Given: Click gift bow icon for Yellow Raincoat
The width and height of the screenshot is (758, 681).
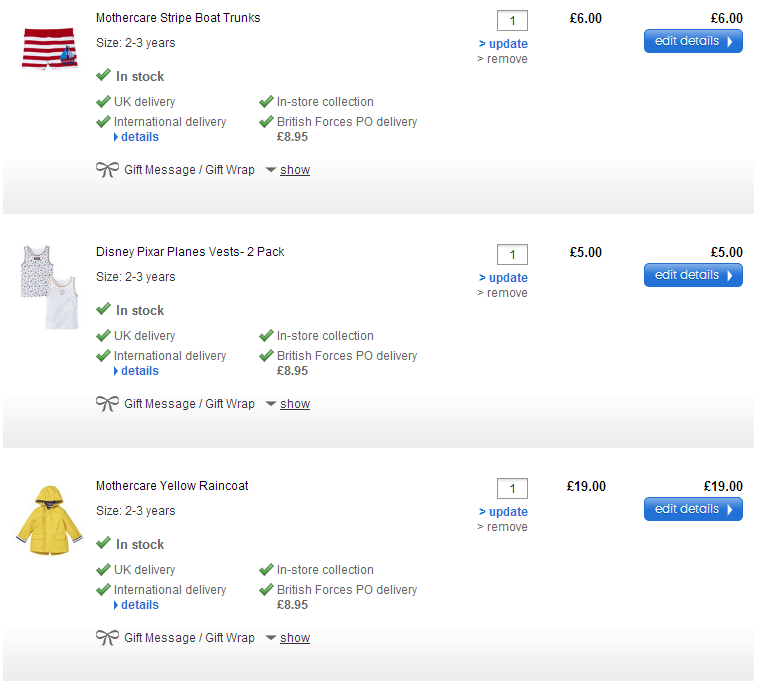Looking at the screenshot, I should (x=107, y=638).
